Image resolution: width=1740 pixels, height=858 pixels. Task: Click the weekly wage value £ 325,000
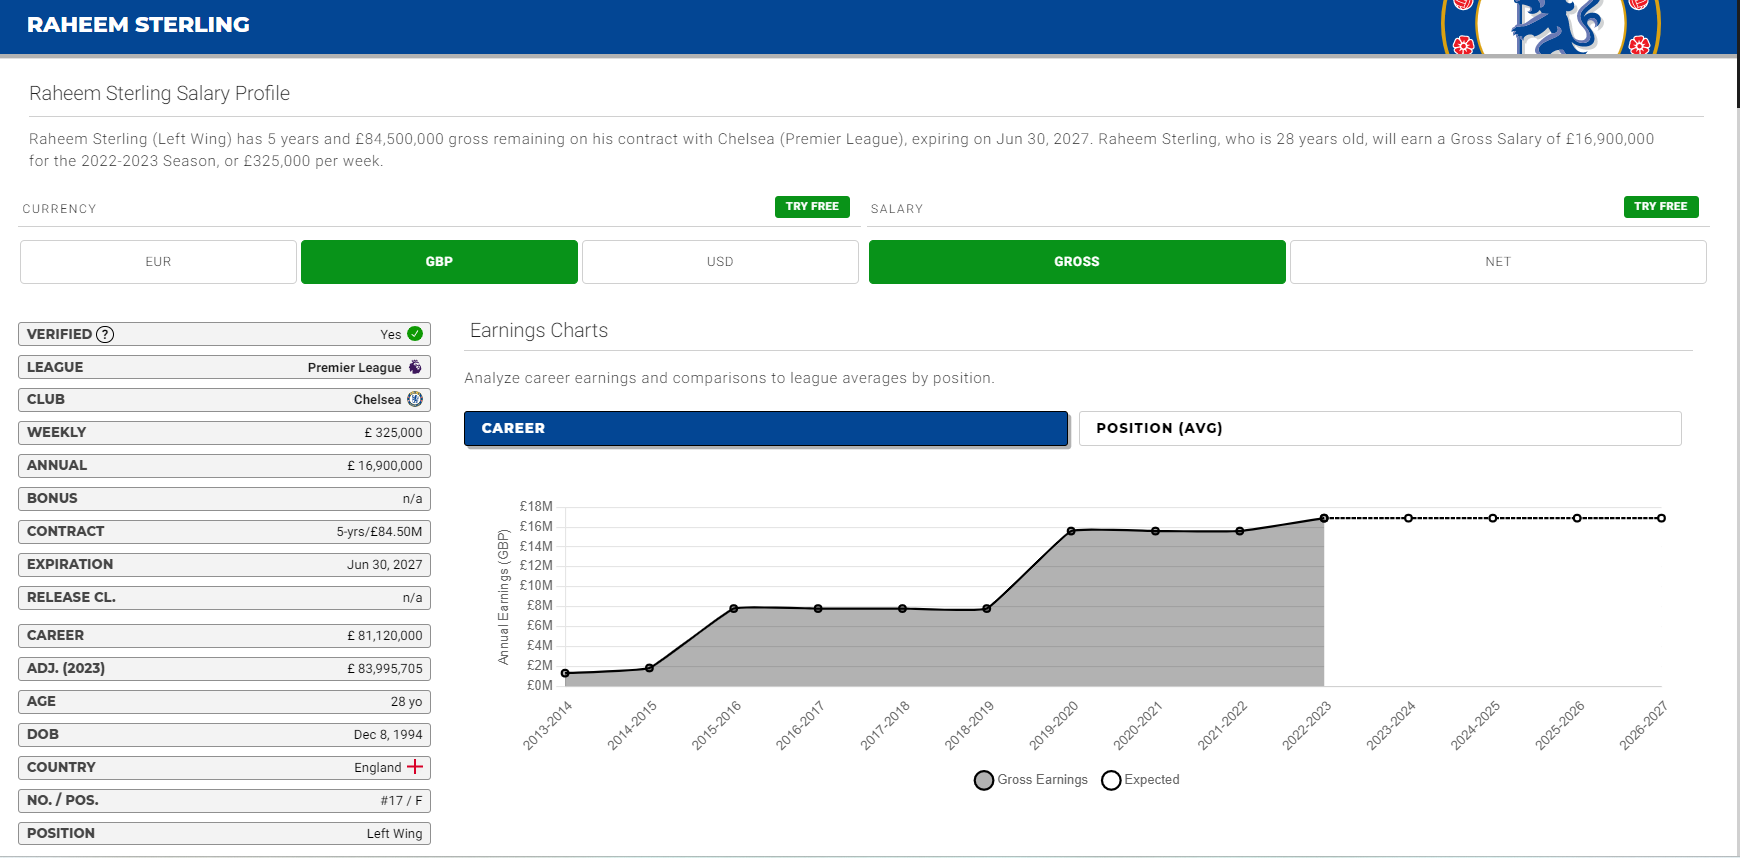click(393, 432)
